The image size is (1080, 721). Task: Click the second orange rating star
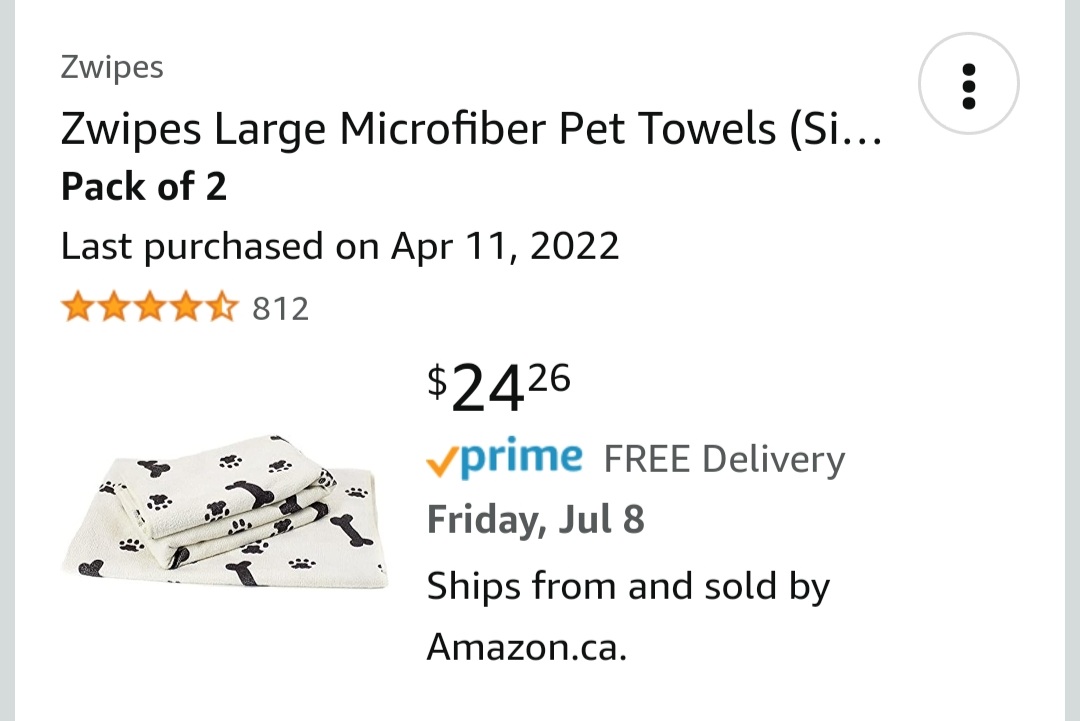coord(114,308)
